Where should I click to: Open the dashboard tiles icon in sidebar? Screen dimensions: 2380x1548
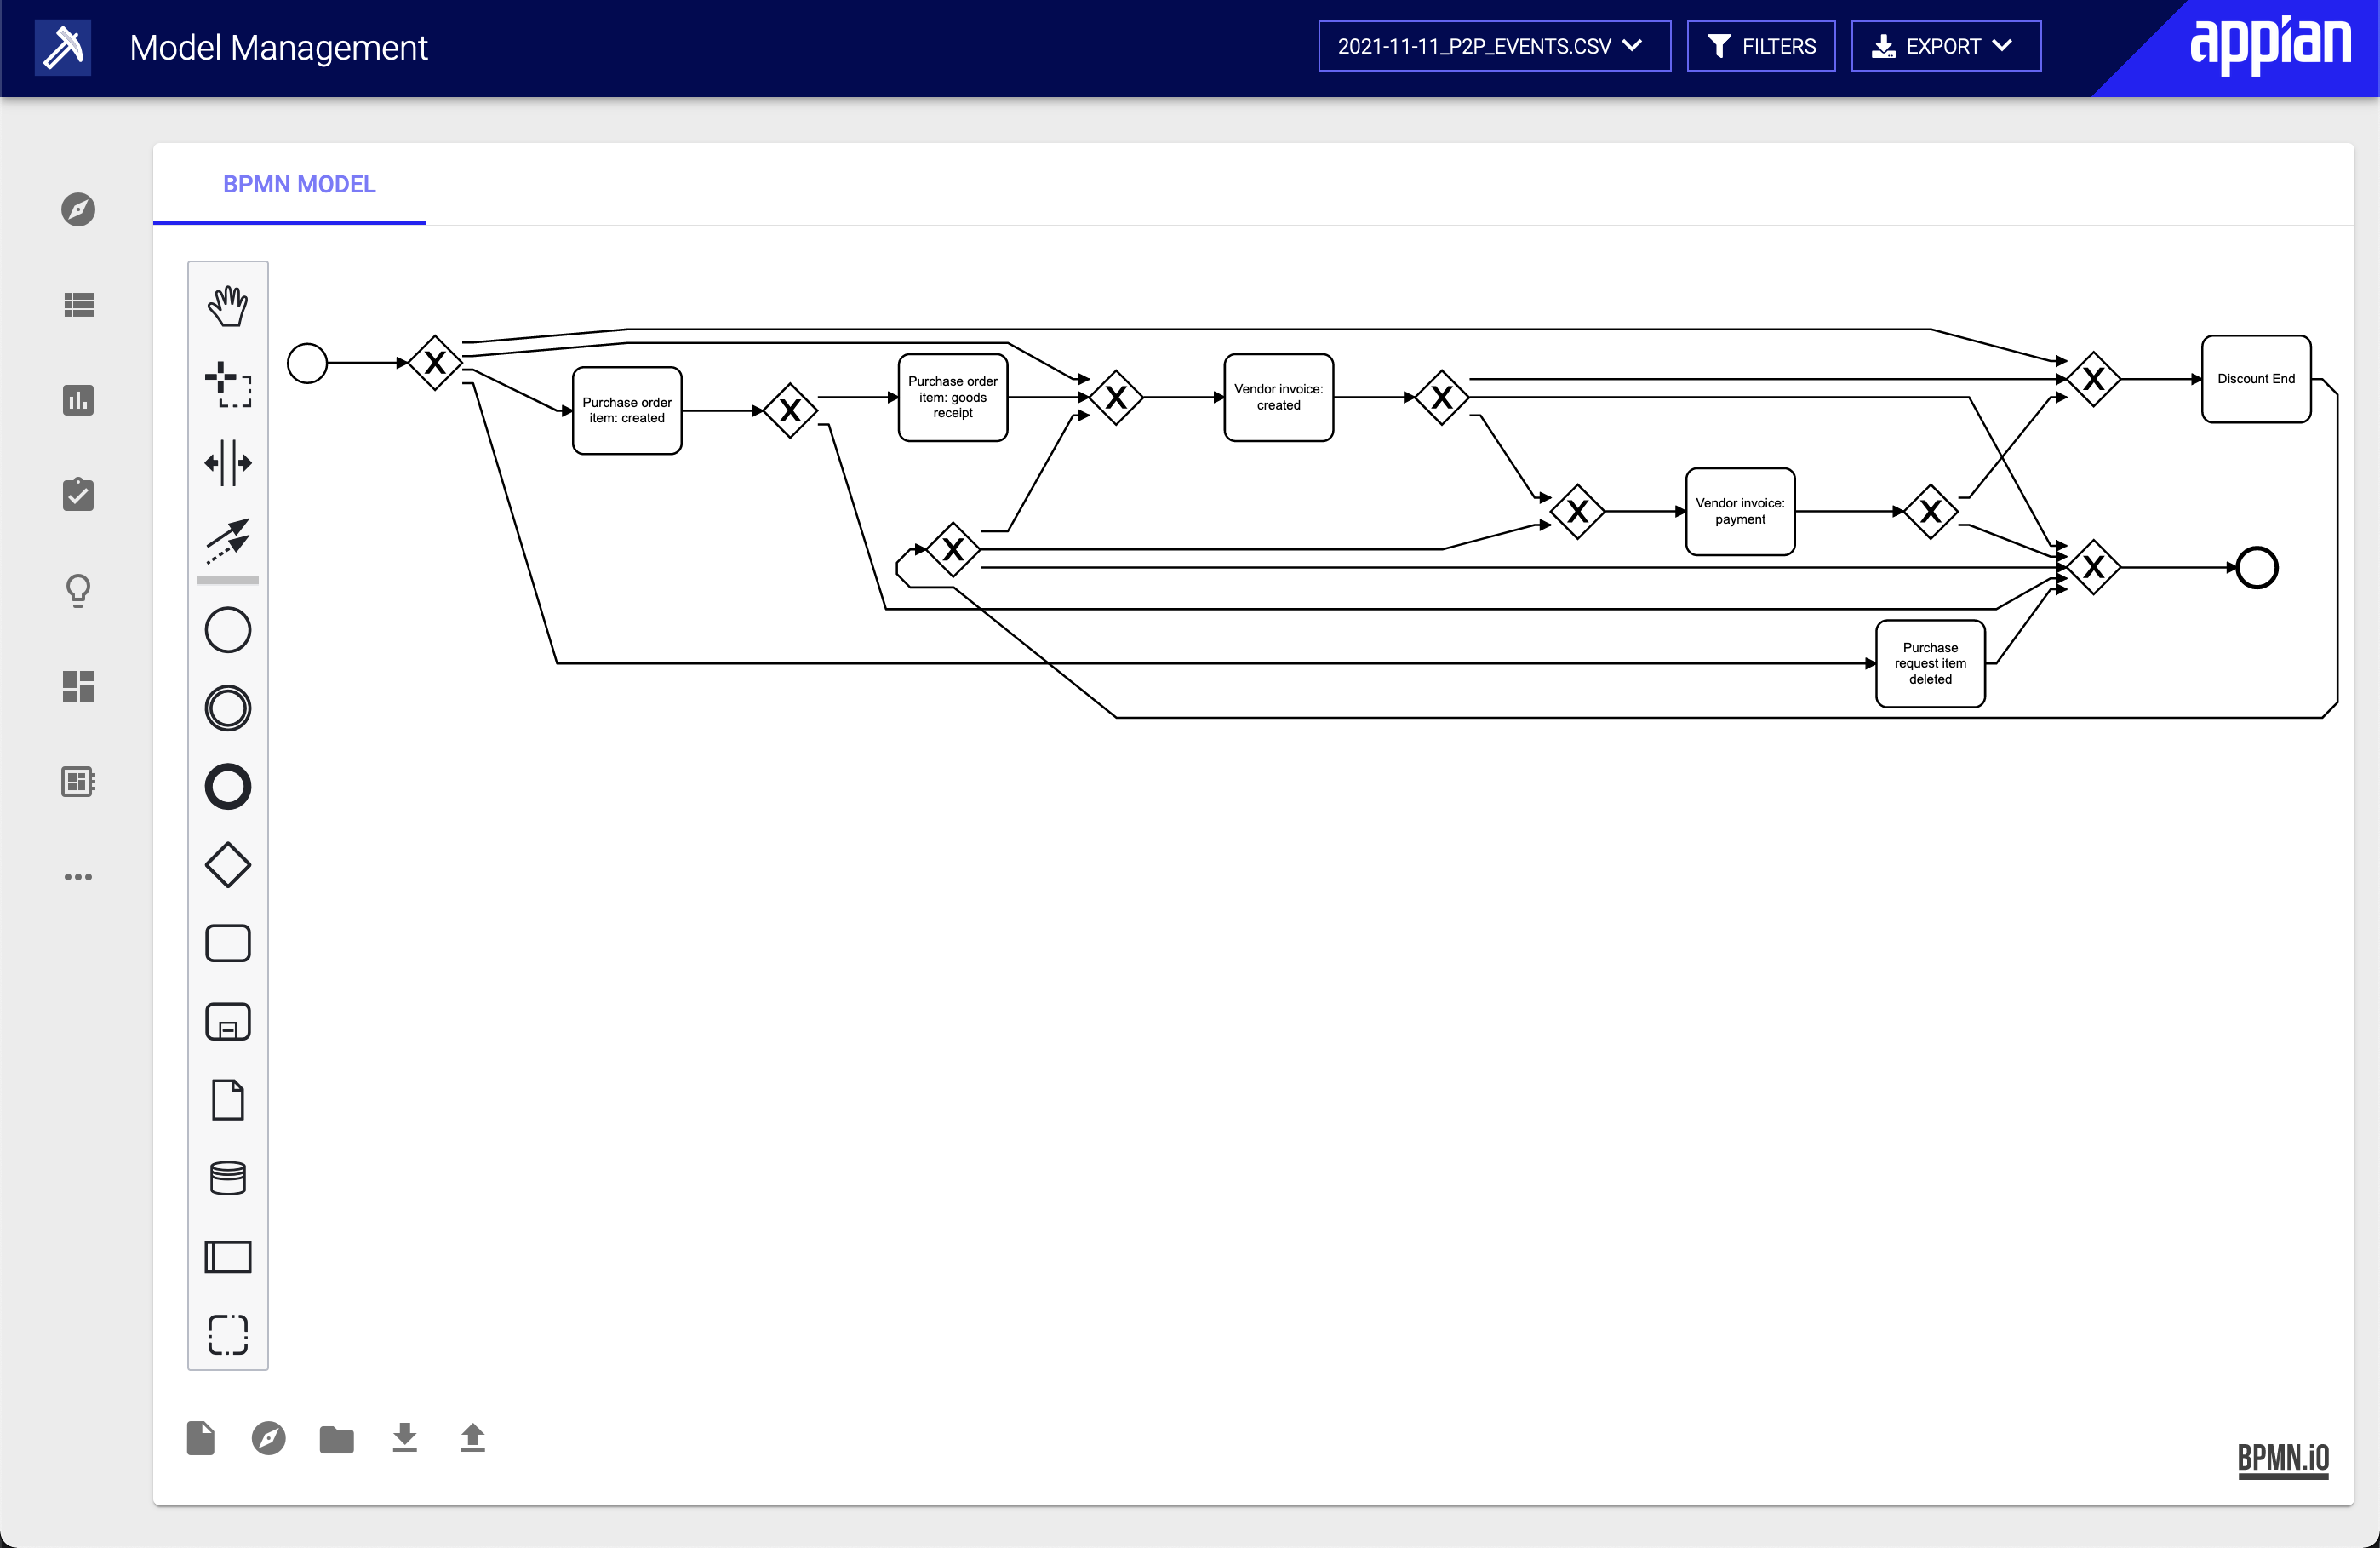pyautogui.click(x=78, y=686)
